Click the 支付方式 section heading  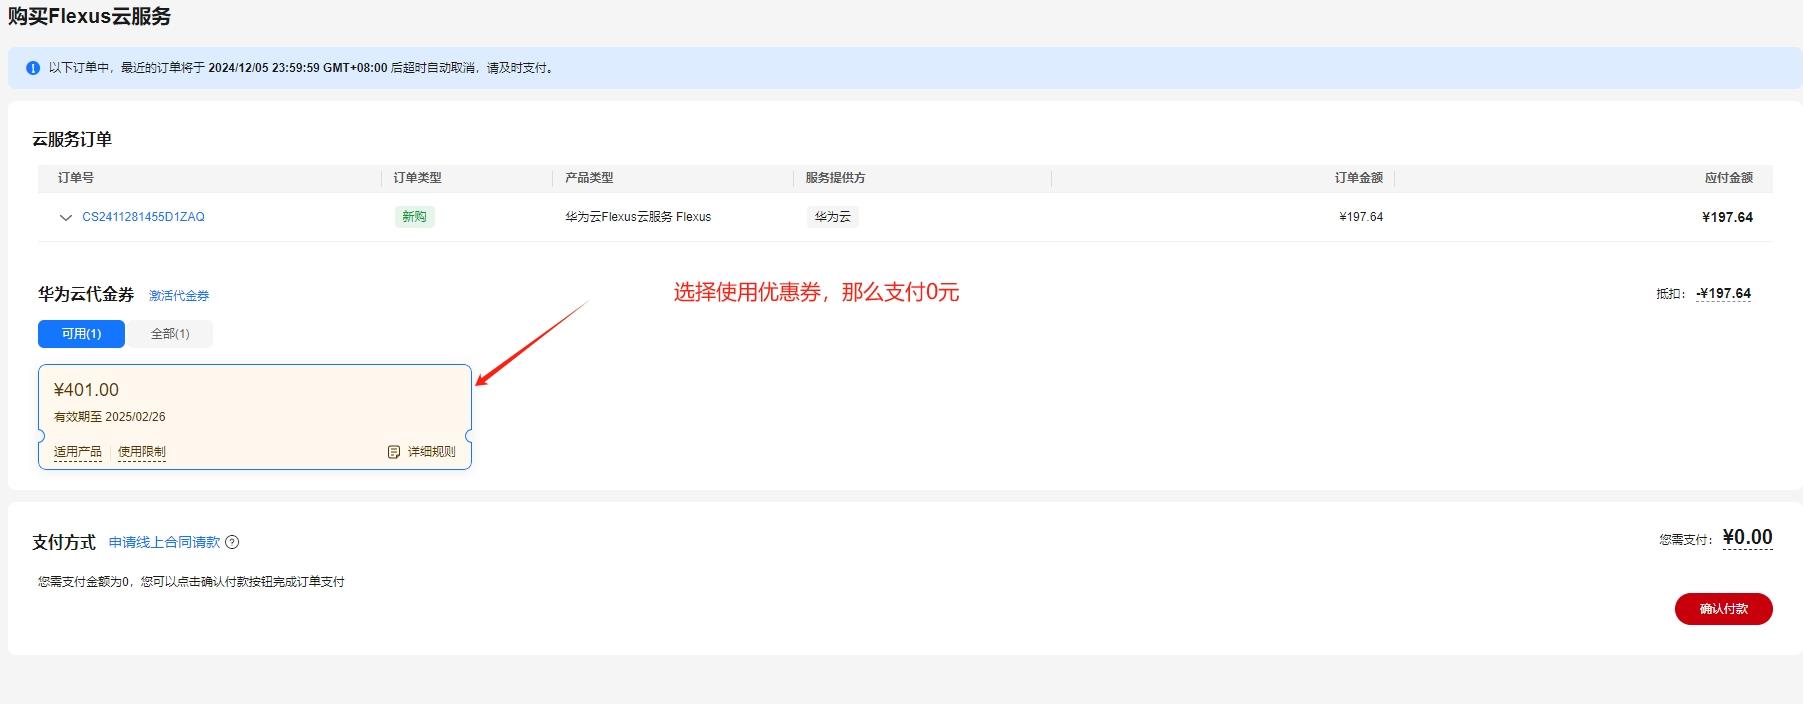[64, 542]
